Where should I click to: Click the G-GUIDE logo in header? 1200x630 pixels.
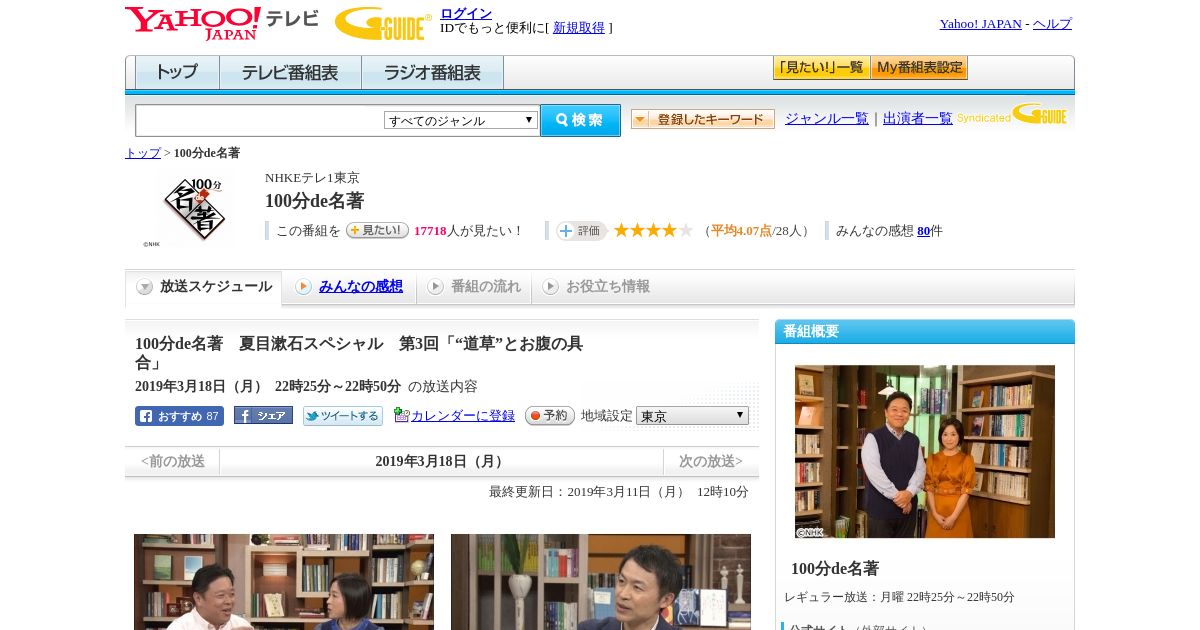383,23
